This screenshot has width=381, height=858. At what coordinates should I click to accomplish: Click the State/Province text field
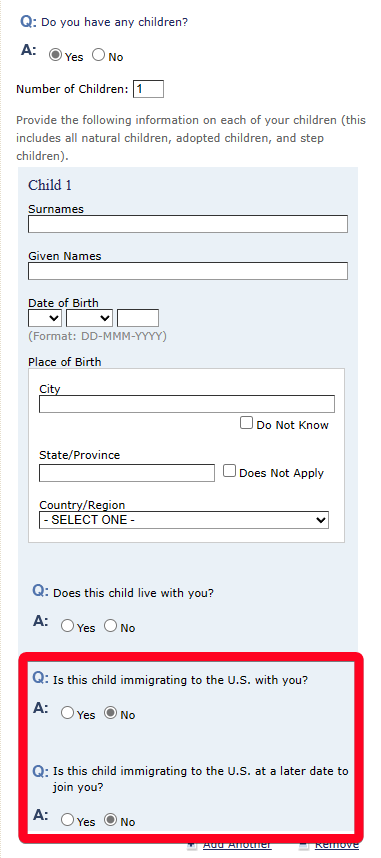(x=126, y=473)
